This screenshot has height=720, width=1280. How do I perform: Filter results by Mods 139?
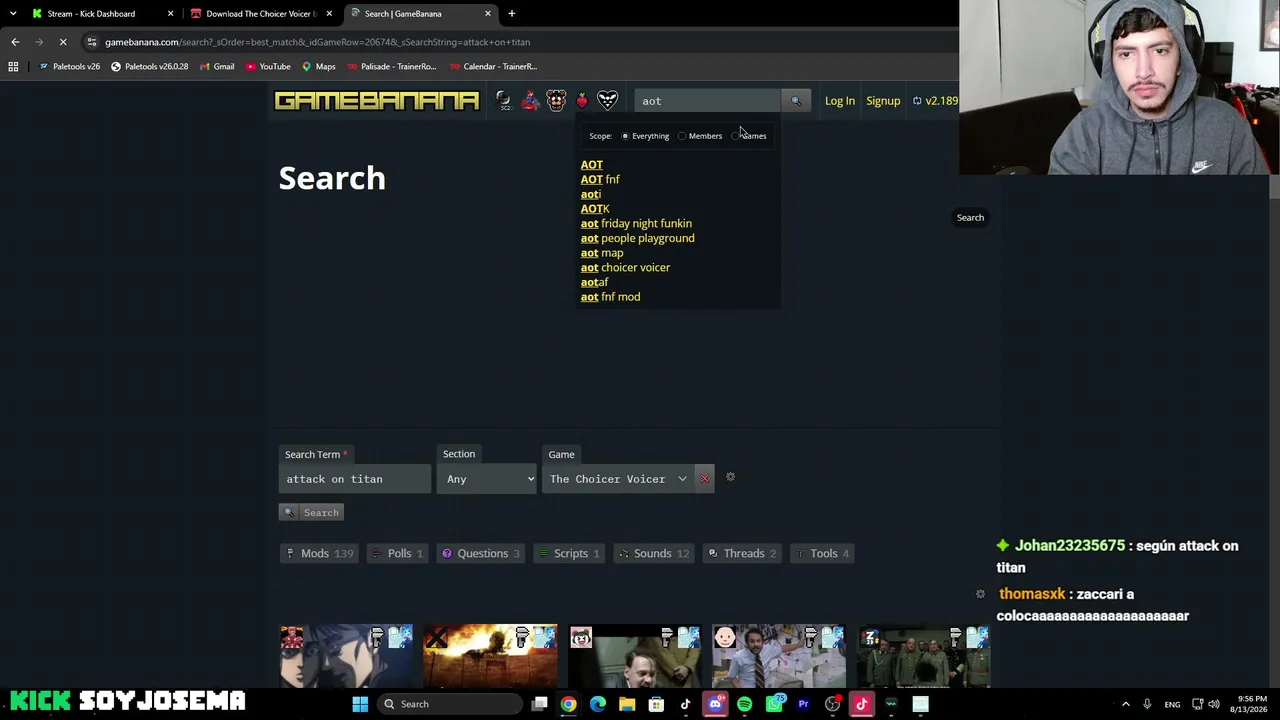[x=319, y=553]
